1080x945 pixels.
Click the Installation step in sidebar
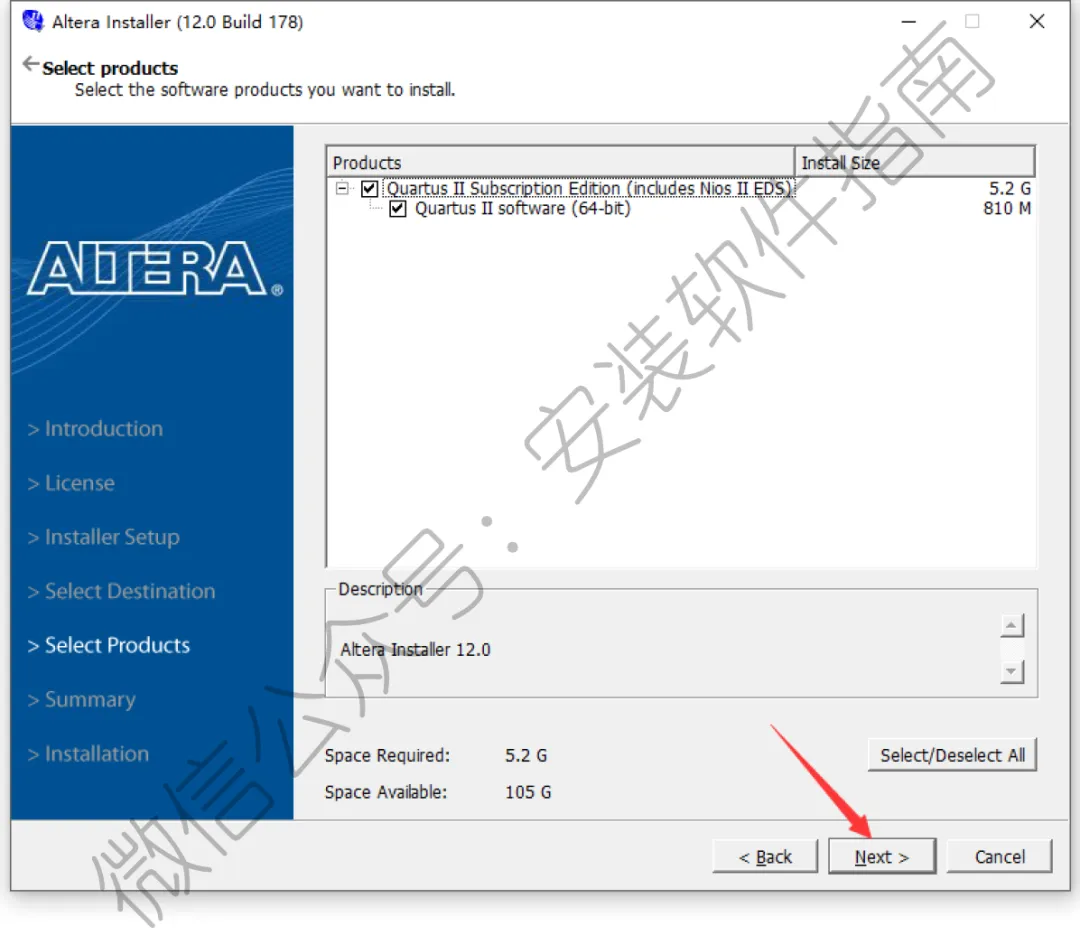coord(88,754)
